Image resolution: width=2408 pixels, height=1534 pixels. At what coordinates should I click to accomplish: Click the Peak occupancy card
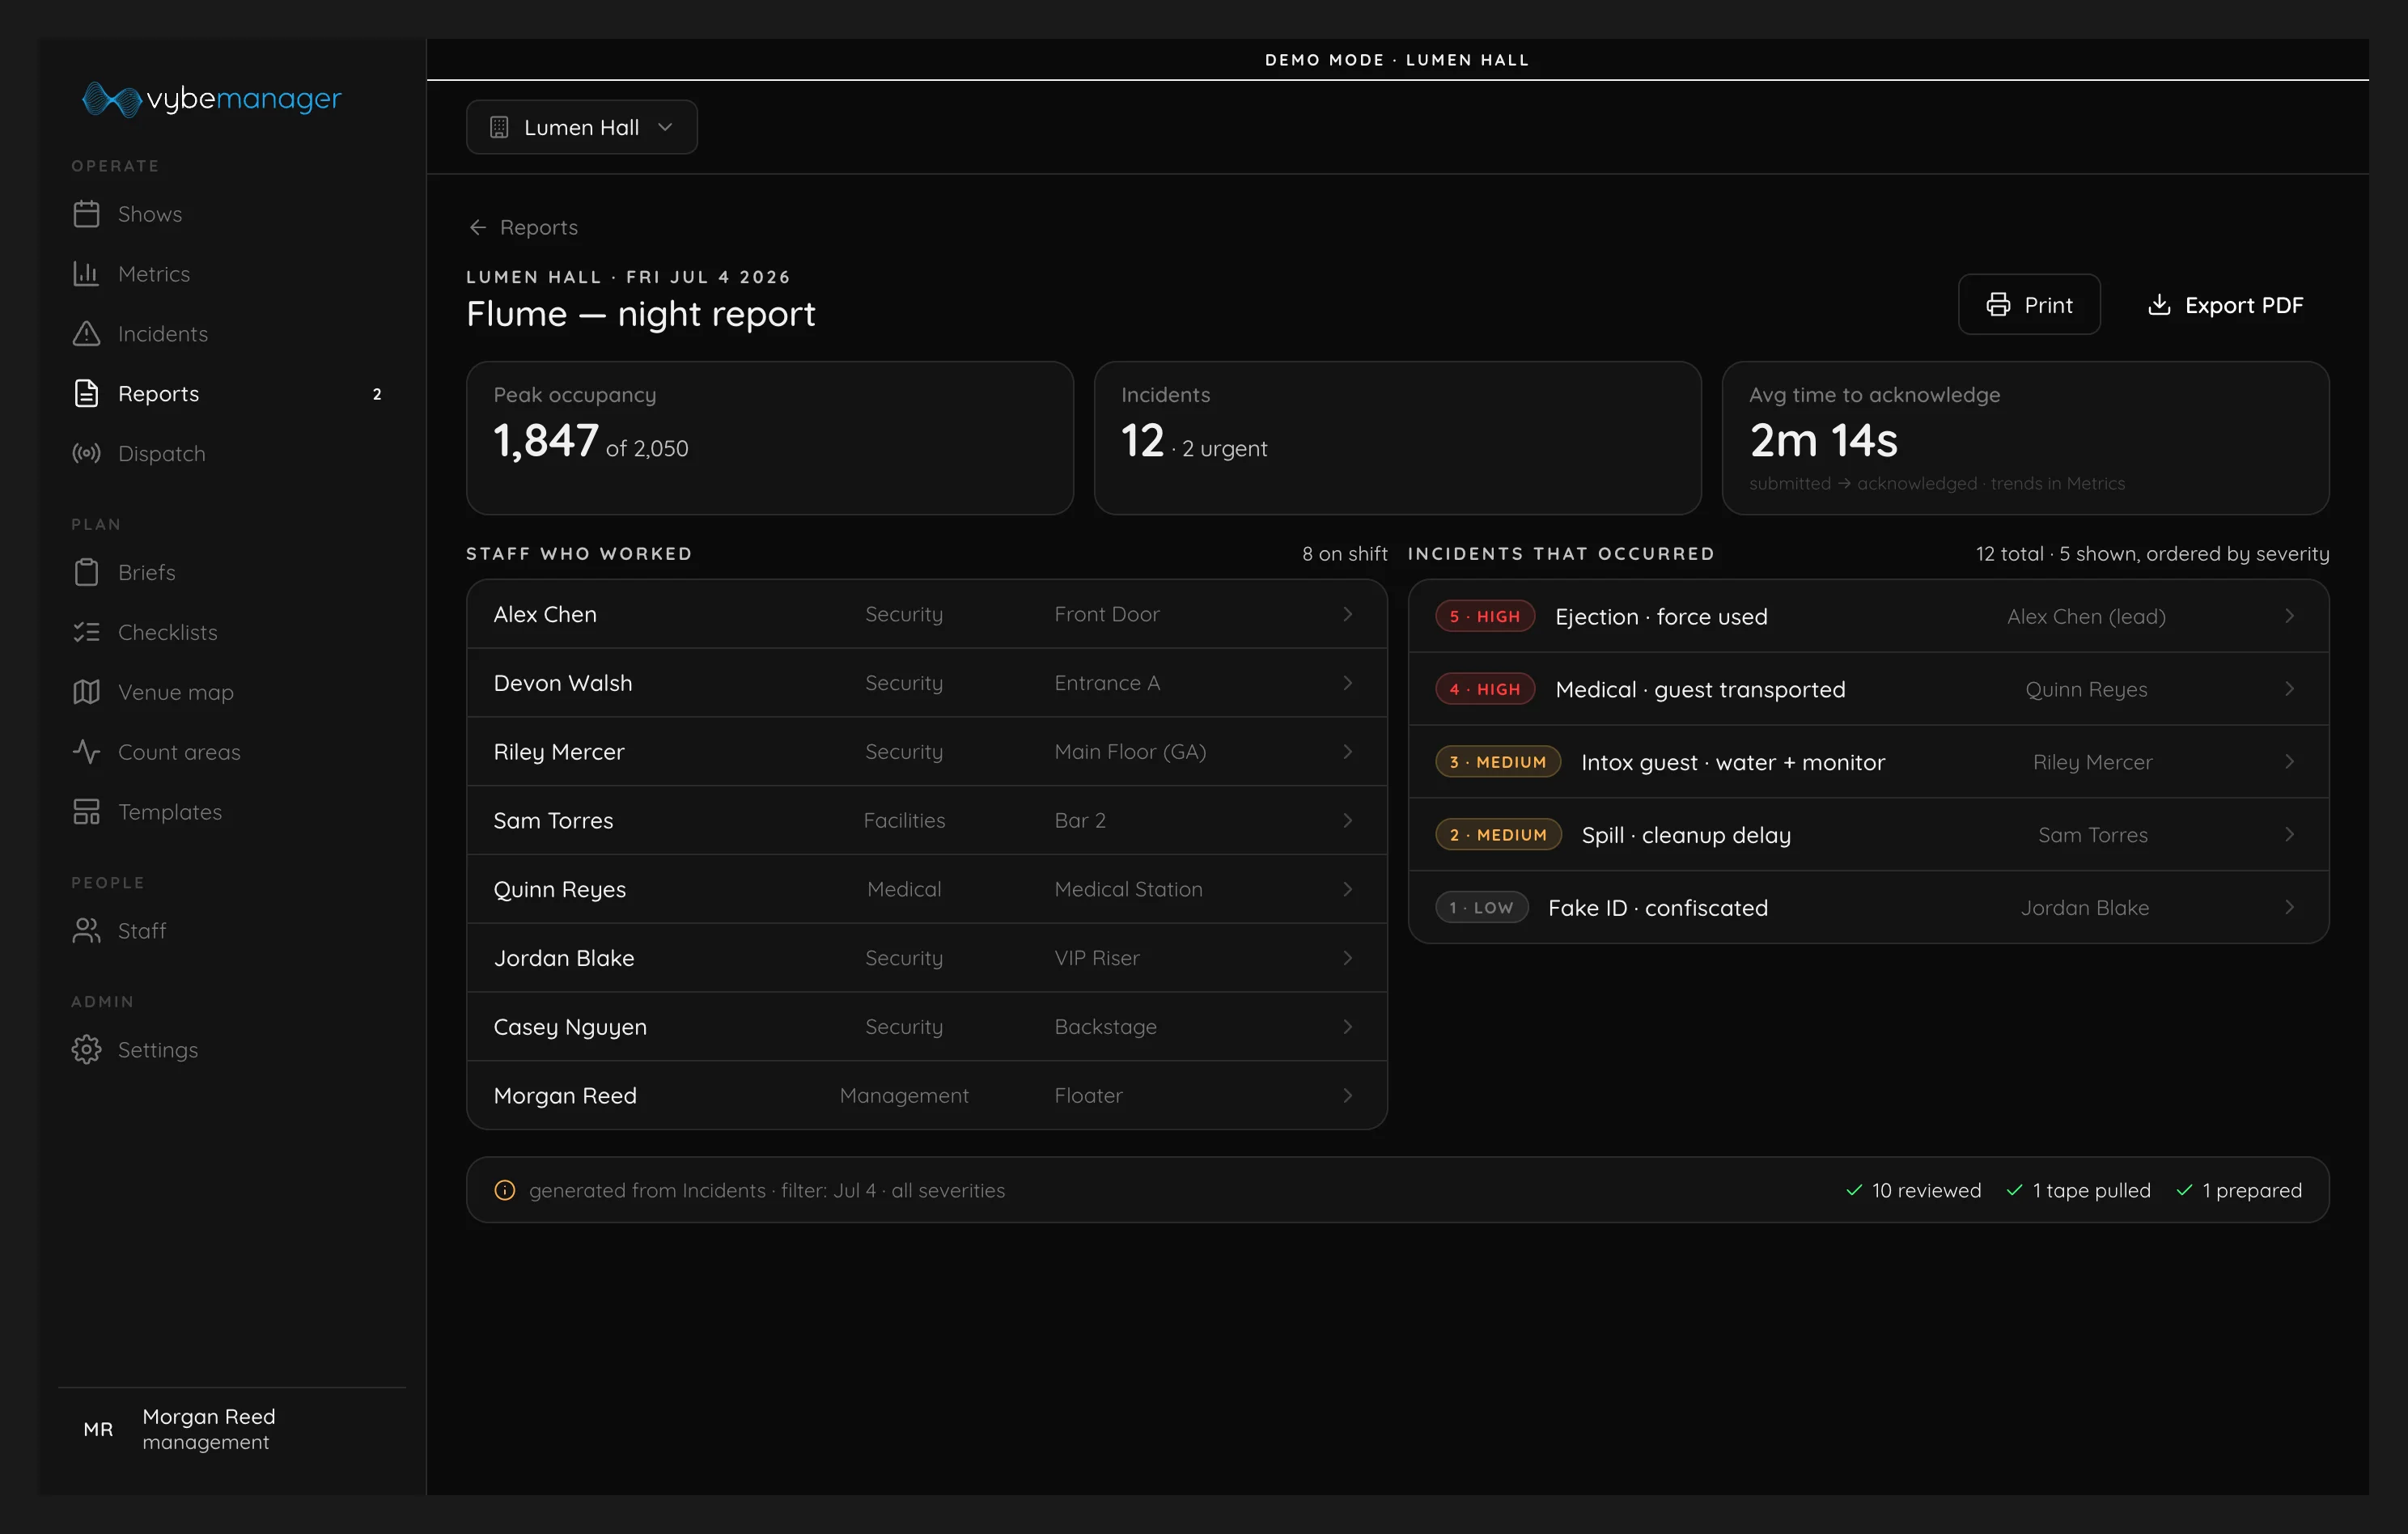770,438
